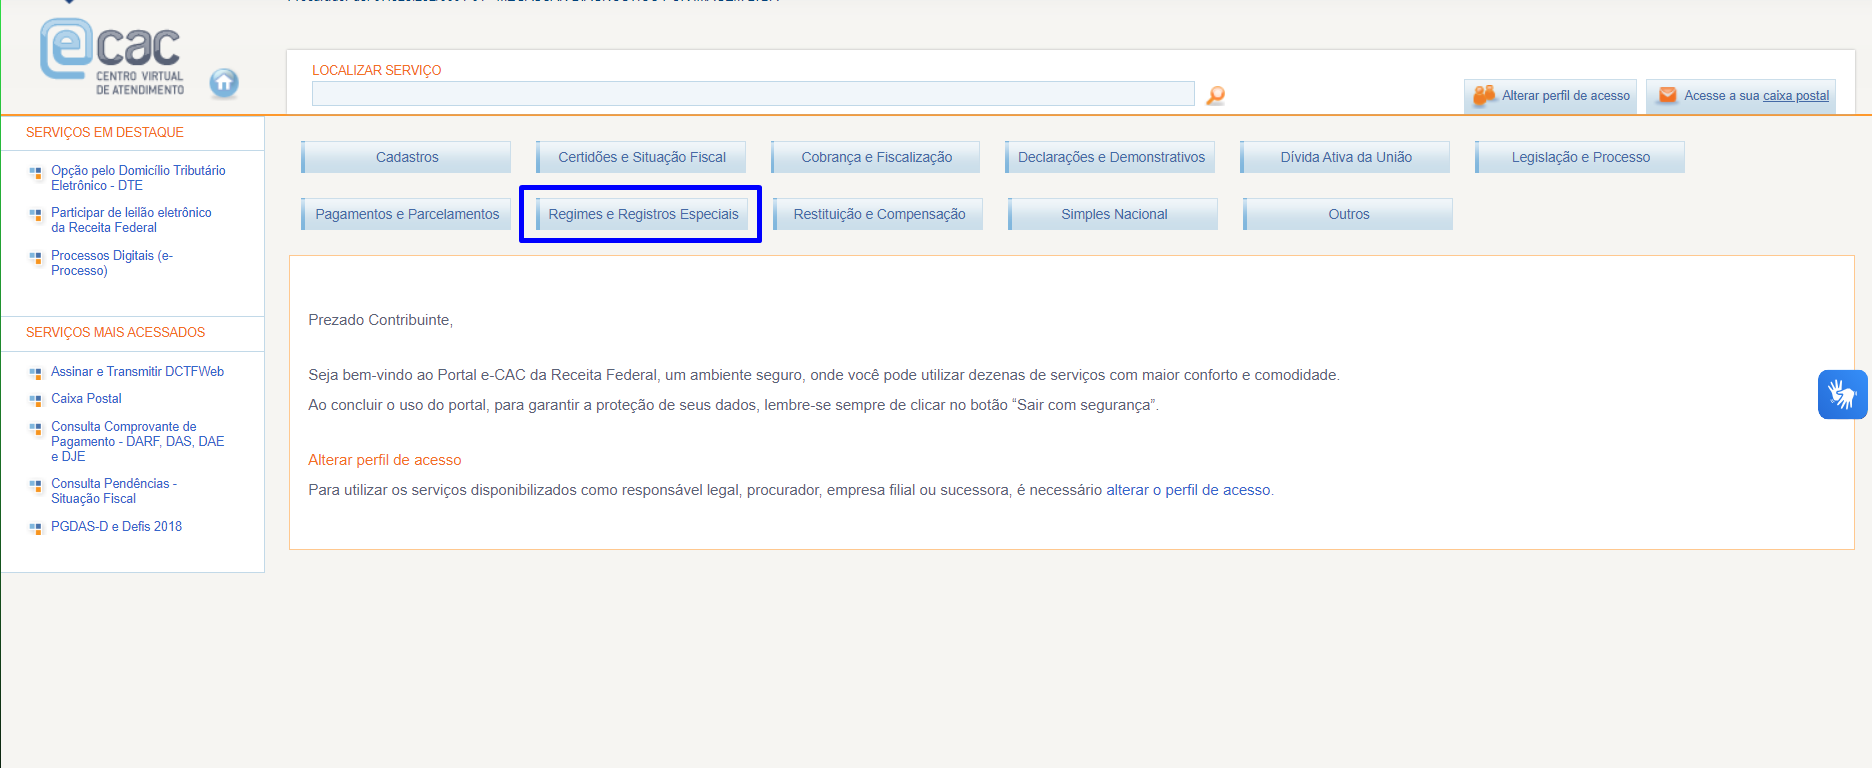Open PGDAS-D e Defis 2018 link
Viewport: 1872px width, 768px height.
point(116,526)
